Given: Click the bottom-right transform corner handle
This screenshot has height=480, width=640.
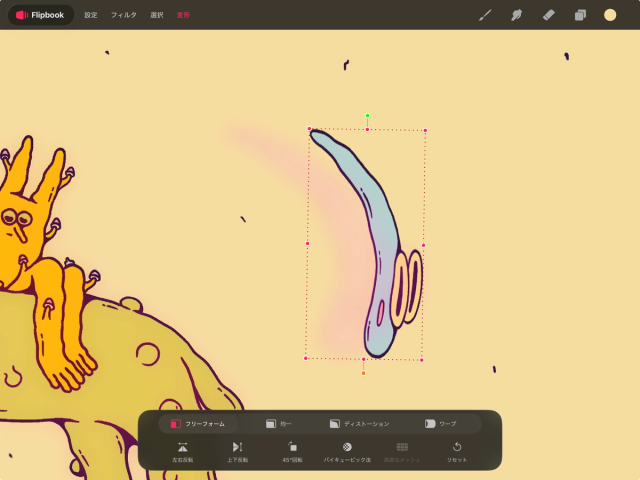Looking at the screenshot, I should coord(422,360).
